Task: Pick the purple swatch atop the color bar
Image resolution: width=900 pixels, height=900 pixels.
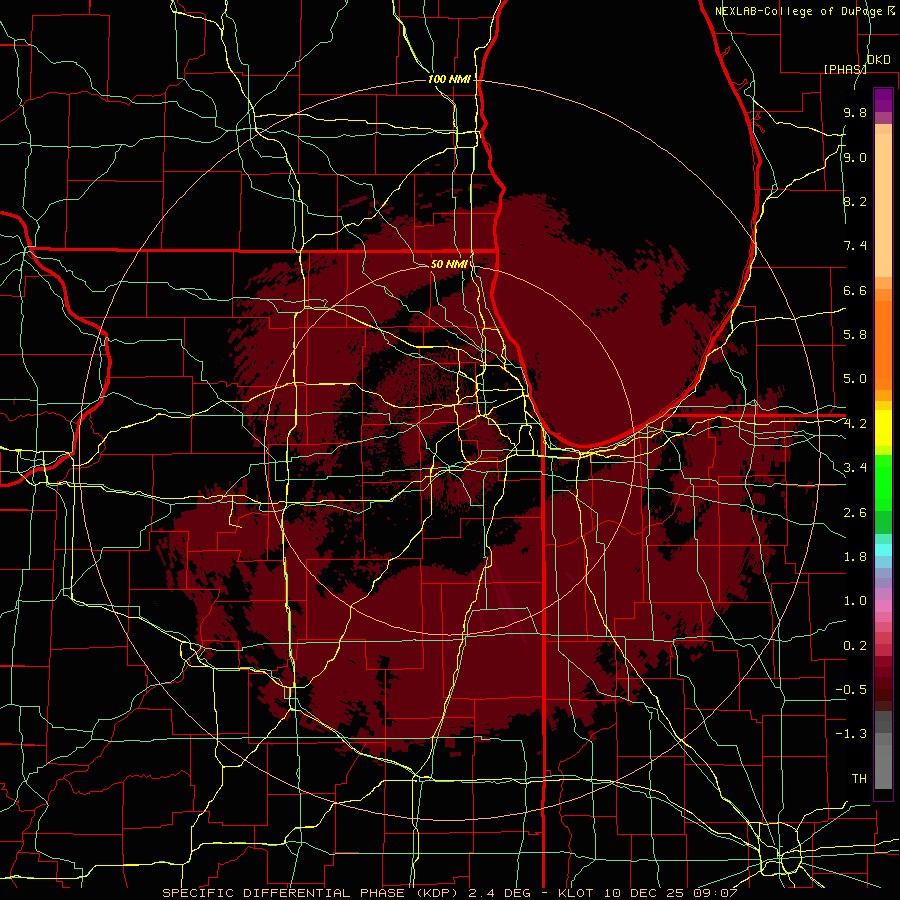Action: (883, 100)
